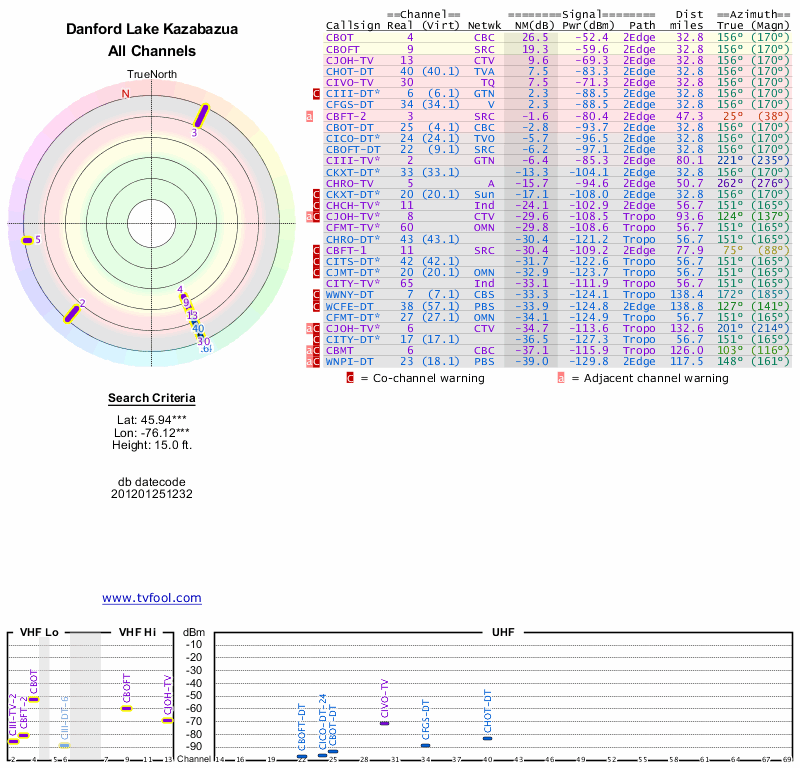The image size is (800, 768).
Task: Select the channel 2 marker on radar plot
Action: point(74,312)
